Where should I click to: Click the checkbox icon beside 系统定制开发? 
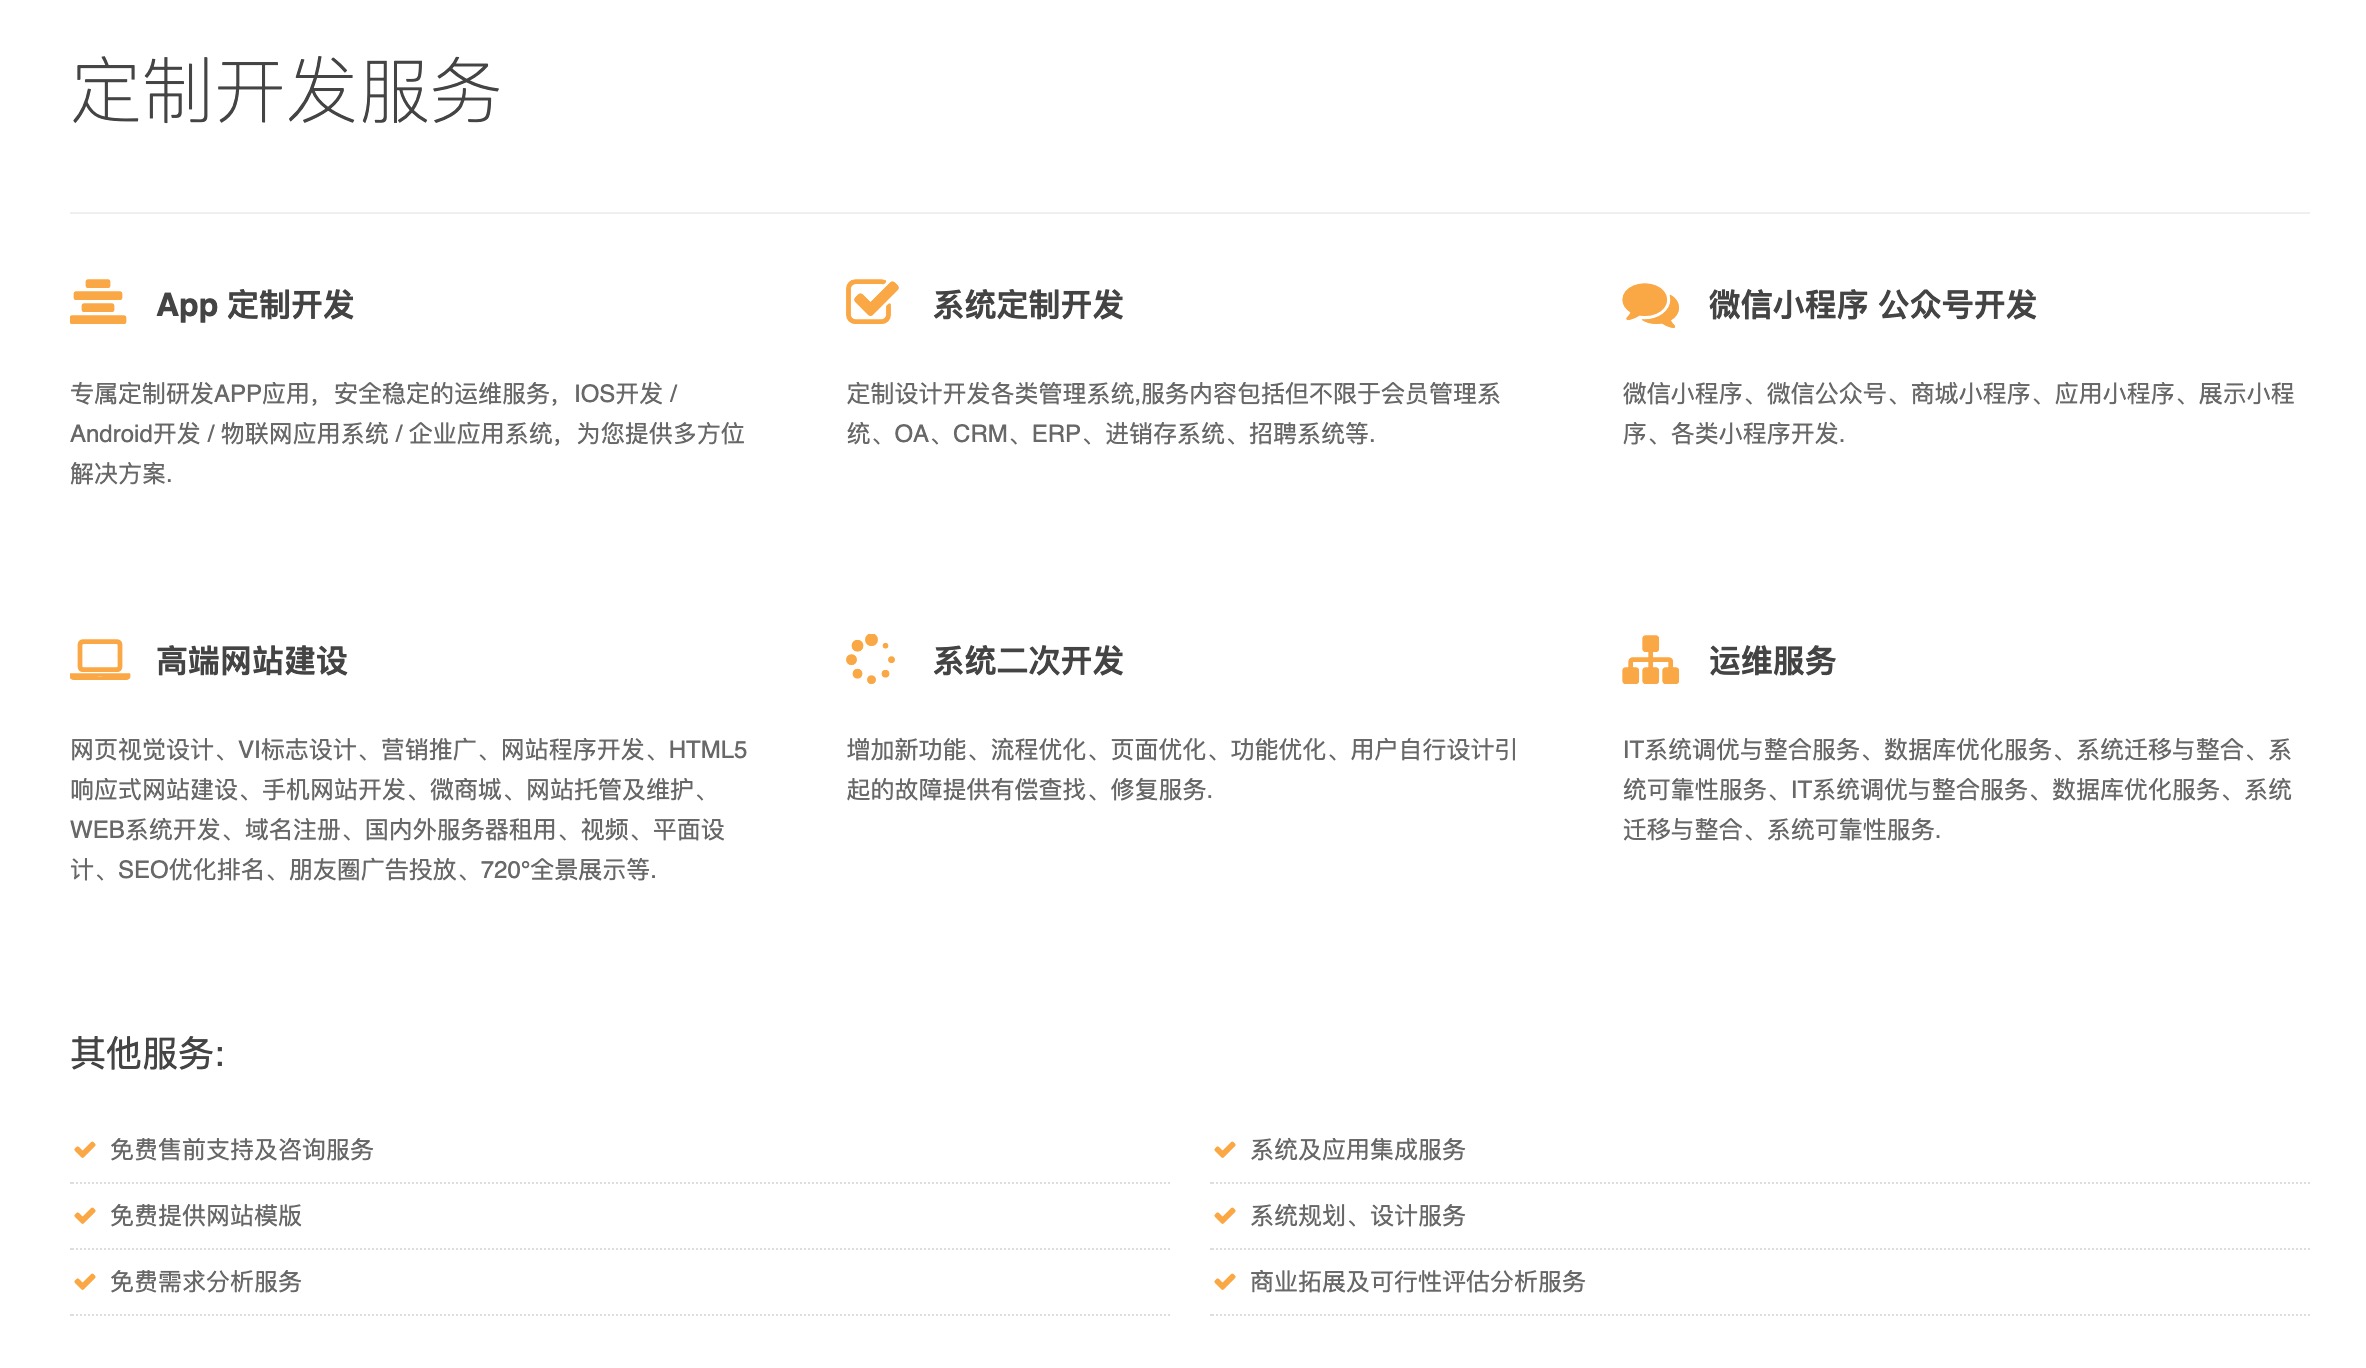click(871, 301)
